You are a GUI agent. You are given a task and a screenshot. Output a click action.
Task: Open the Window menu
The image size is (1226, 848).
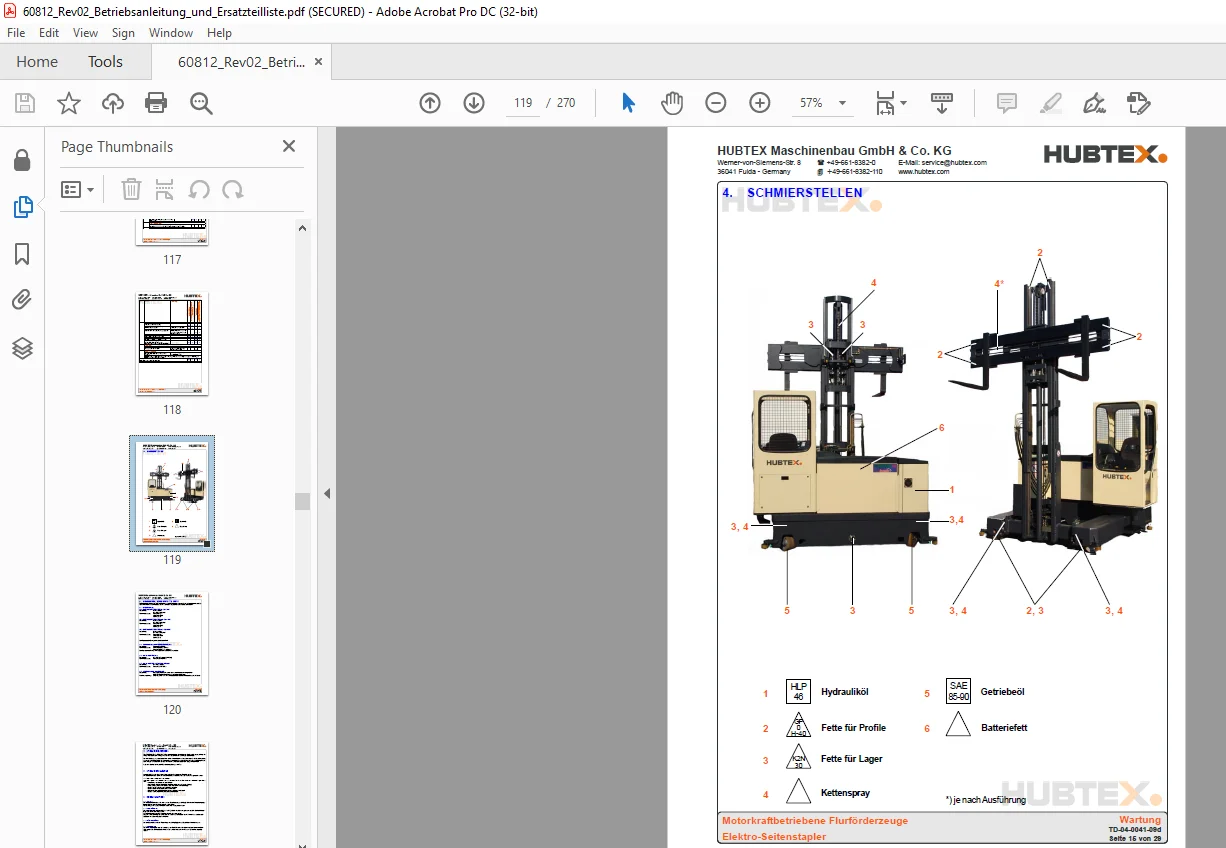pos(171,33)
